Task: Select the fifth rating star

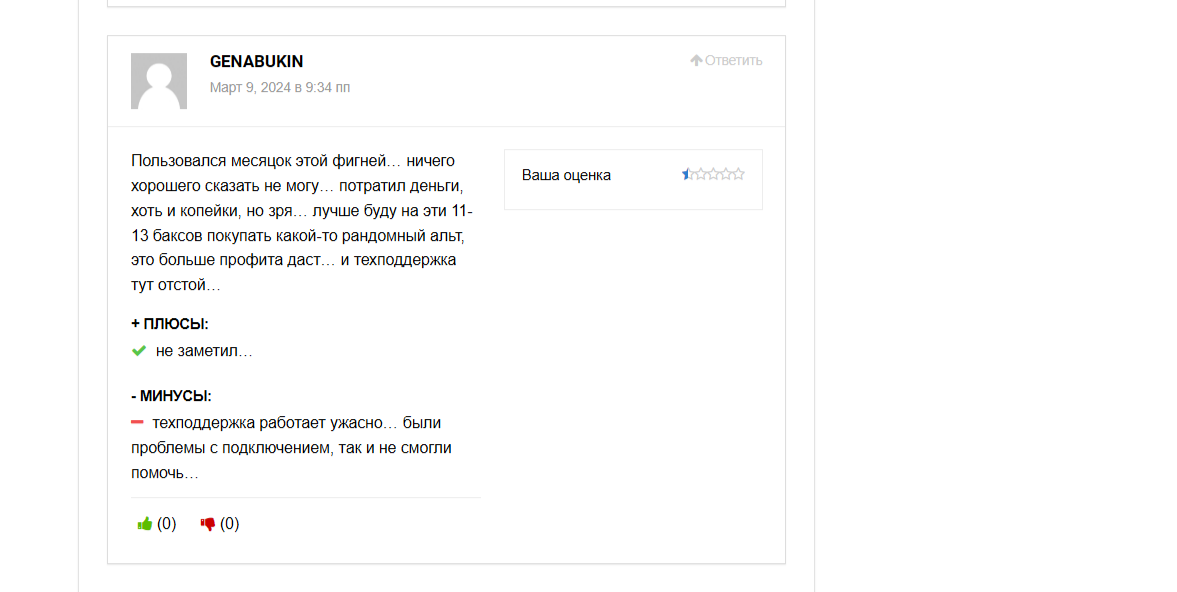Action: (x=739, y=174)
